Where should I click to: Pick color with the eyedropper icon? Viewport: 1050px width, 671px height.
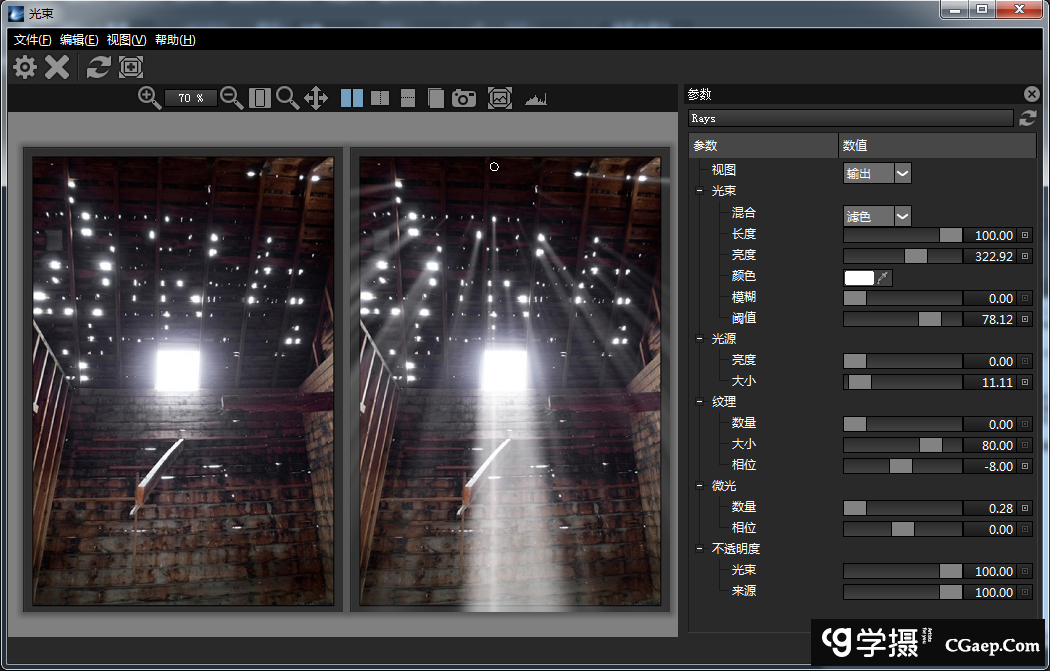pos(884,277)
